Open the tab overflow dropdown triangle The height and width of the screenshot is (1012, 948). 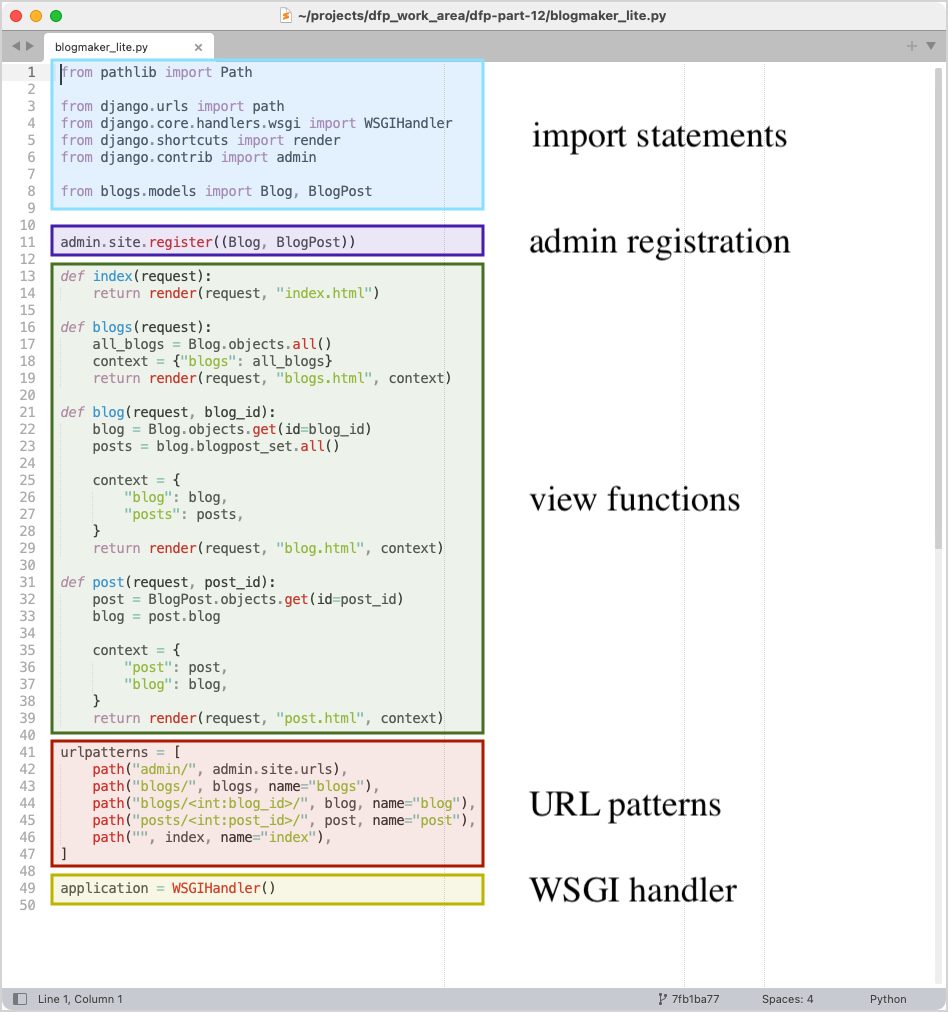(932, 45)
